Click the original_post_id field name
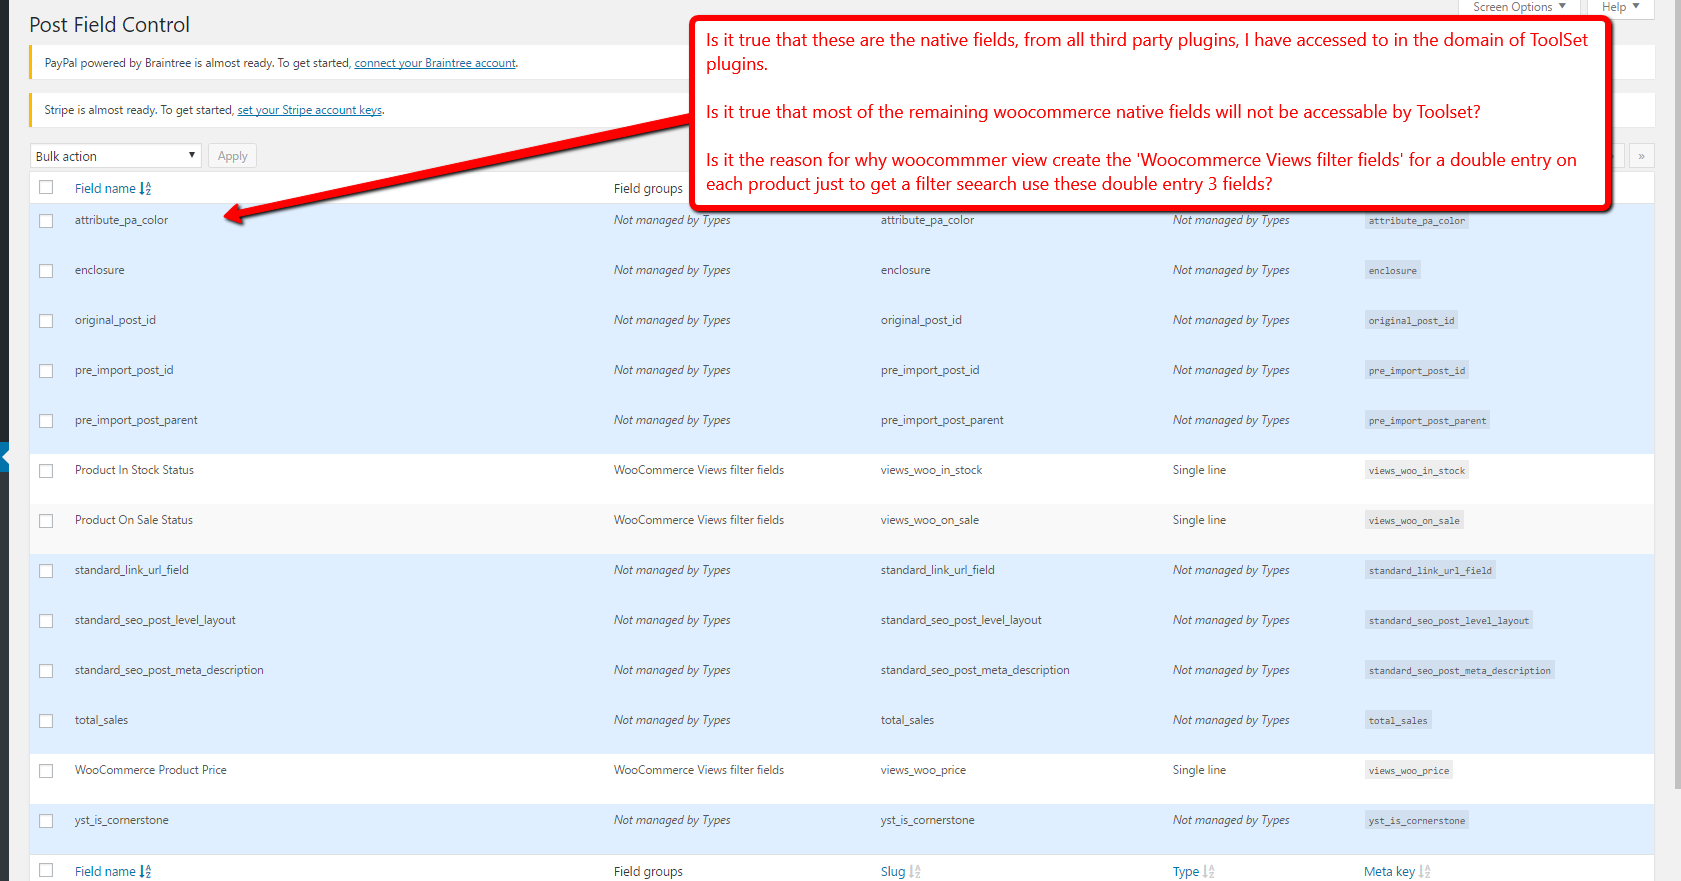The image size is (1681, 881). pos(115,320)
